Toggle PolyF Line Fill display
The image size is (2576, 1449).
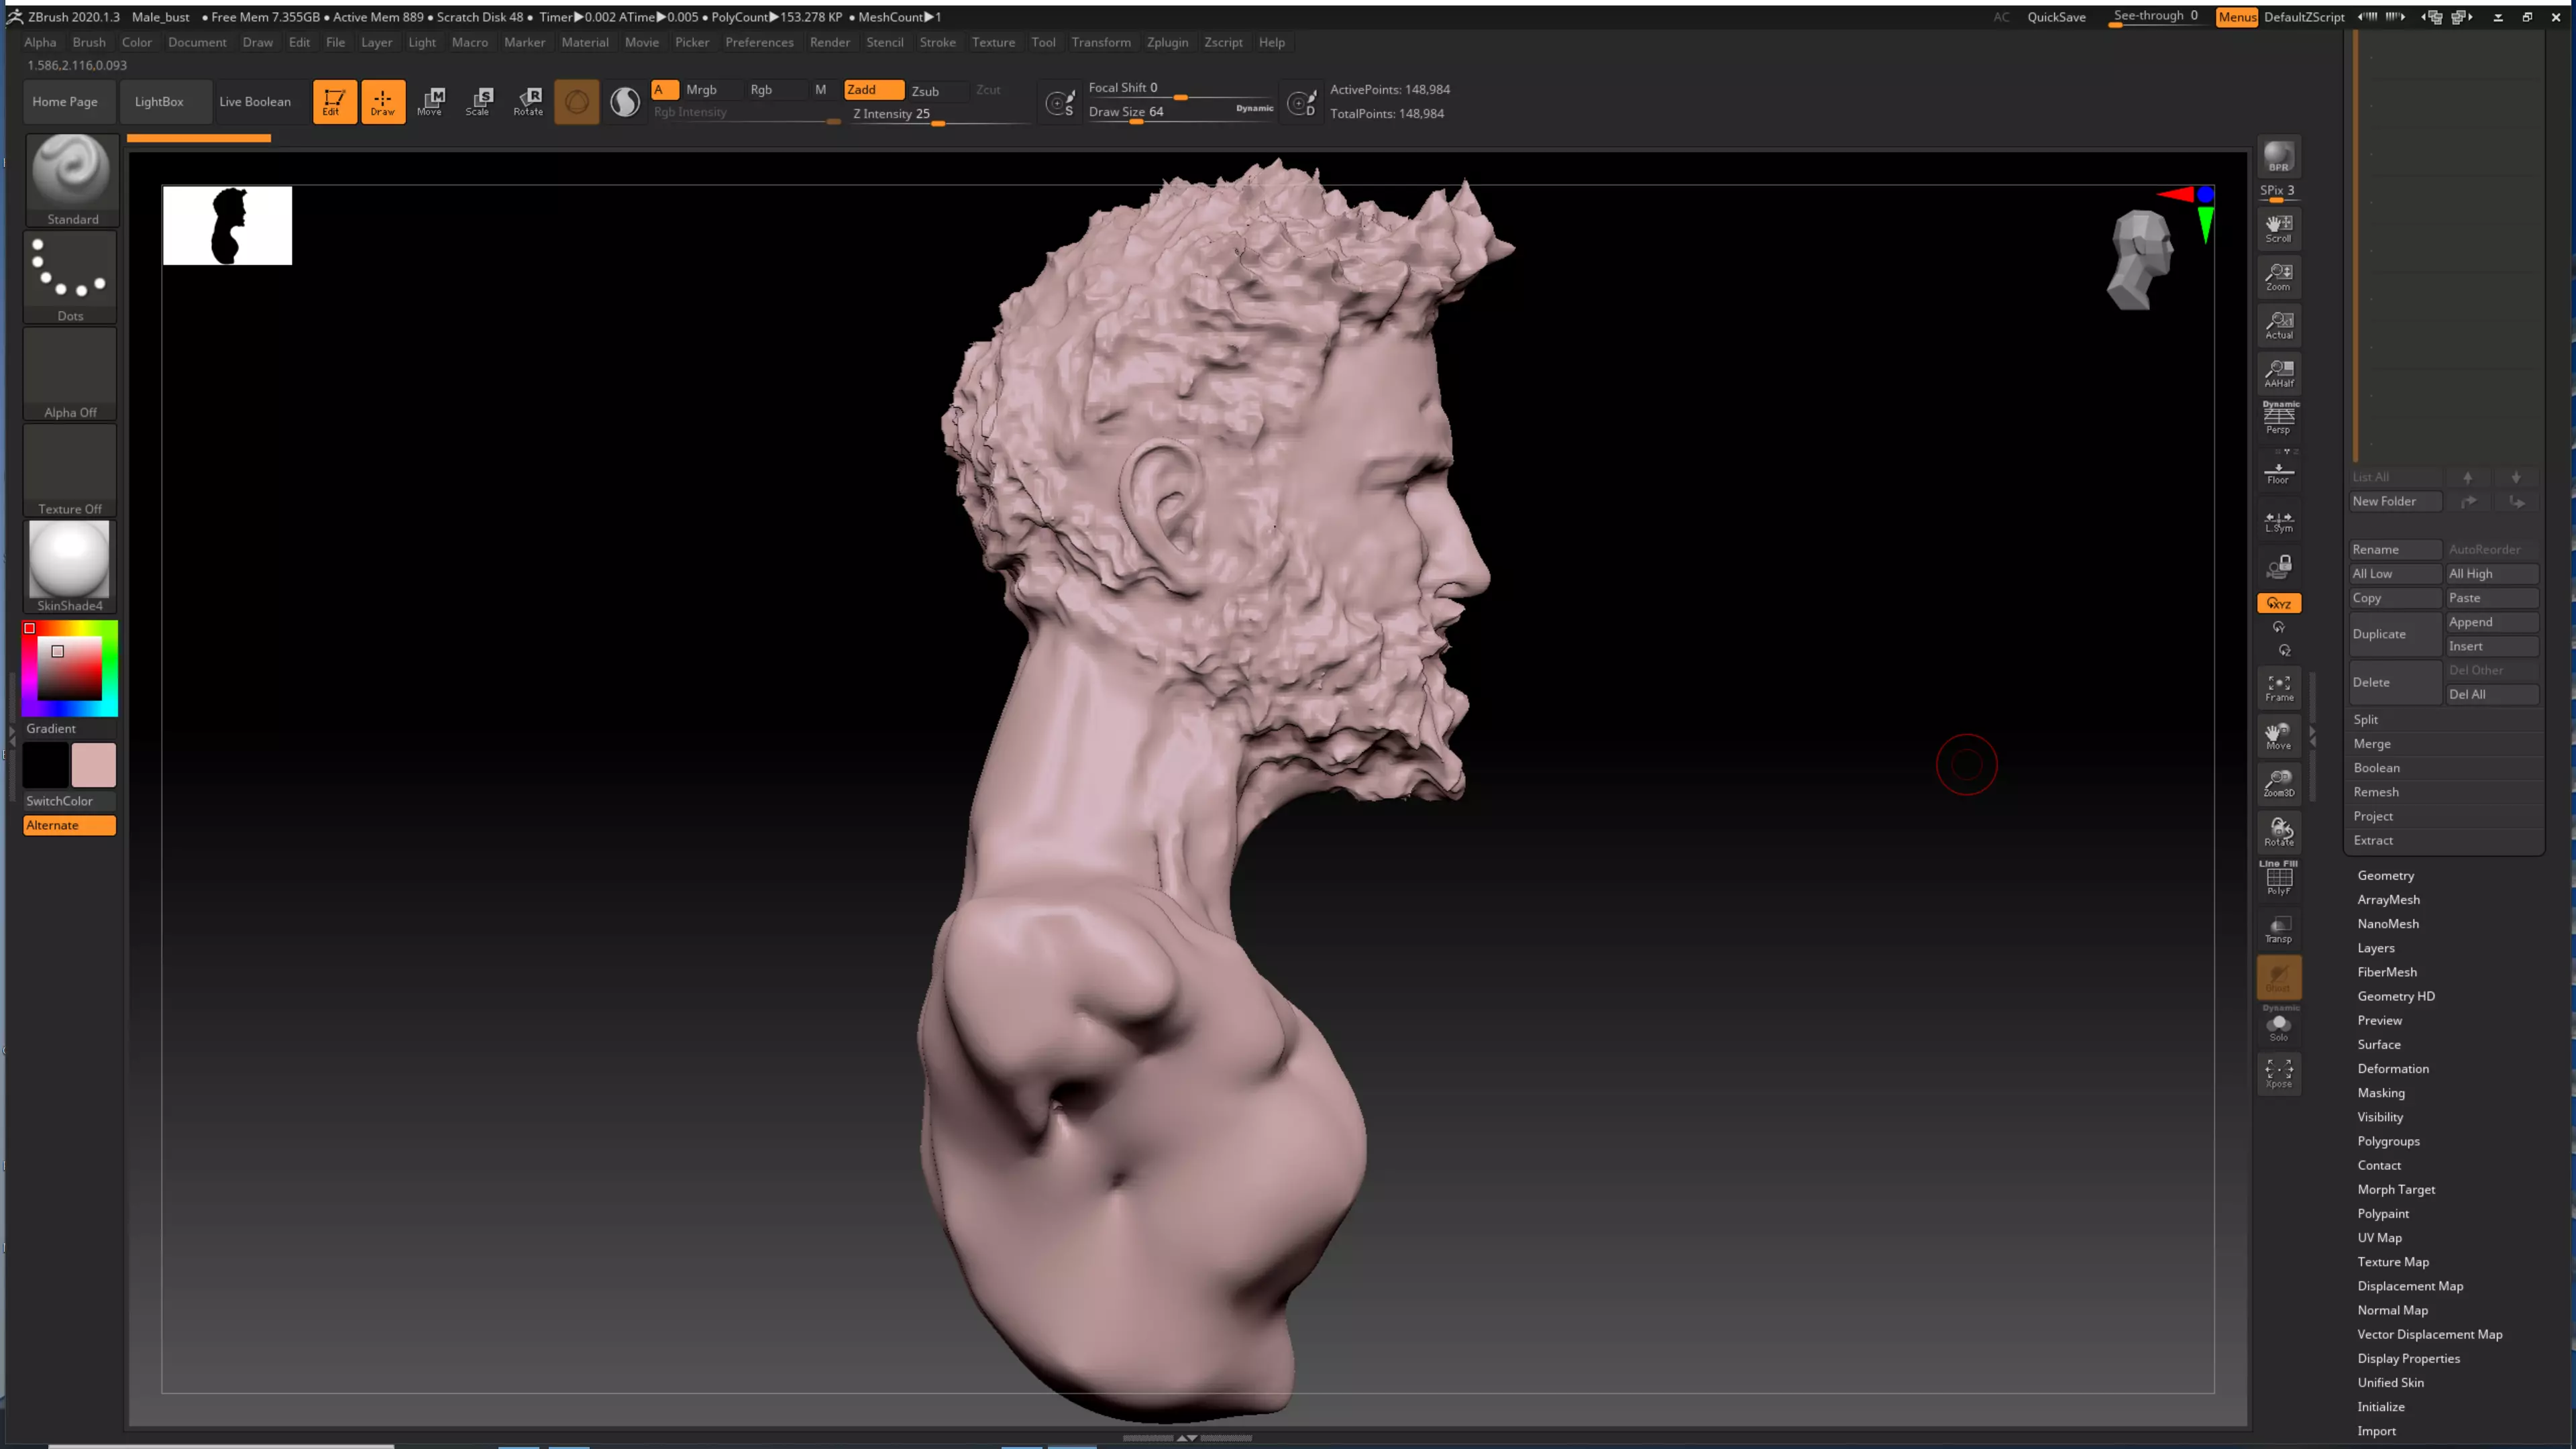[x=2278, y=878]
